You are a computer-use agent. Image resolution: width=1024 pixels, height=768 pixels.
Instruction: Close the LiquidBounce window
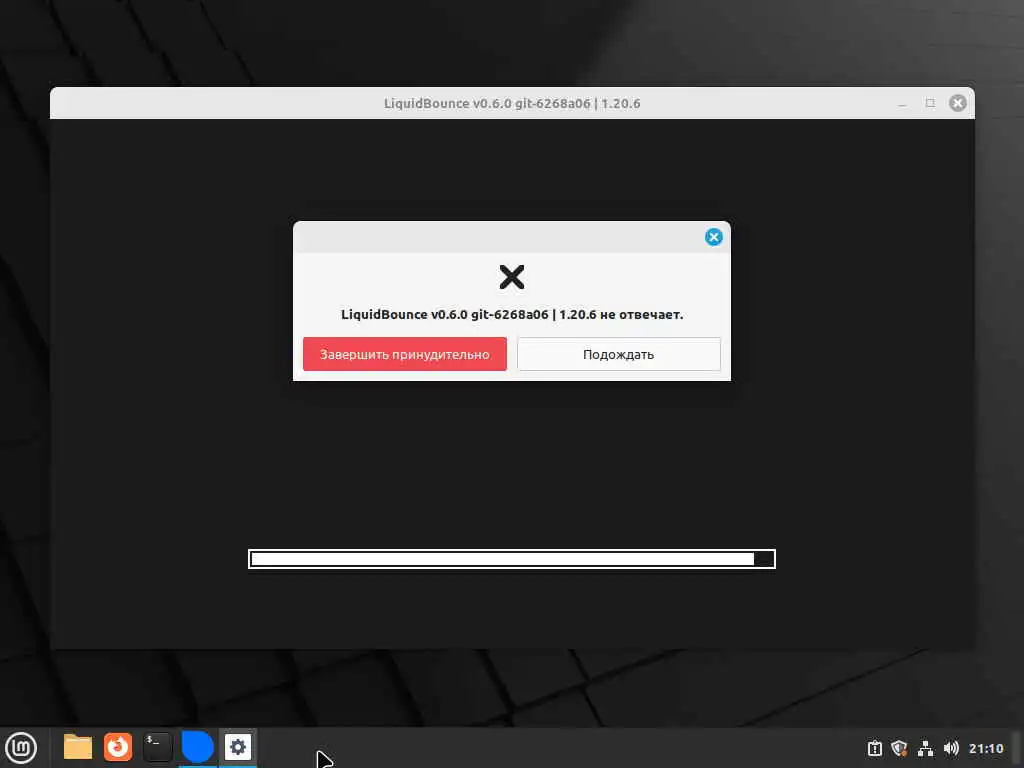point(958,103)
